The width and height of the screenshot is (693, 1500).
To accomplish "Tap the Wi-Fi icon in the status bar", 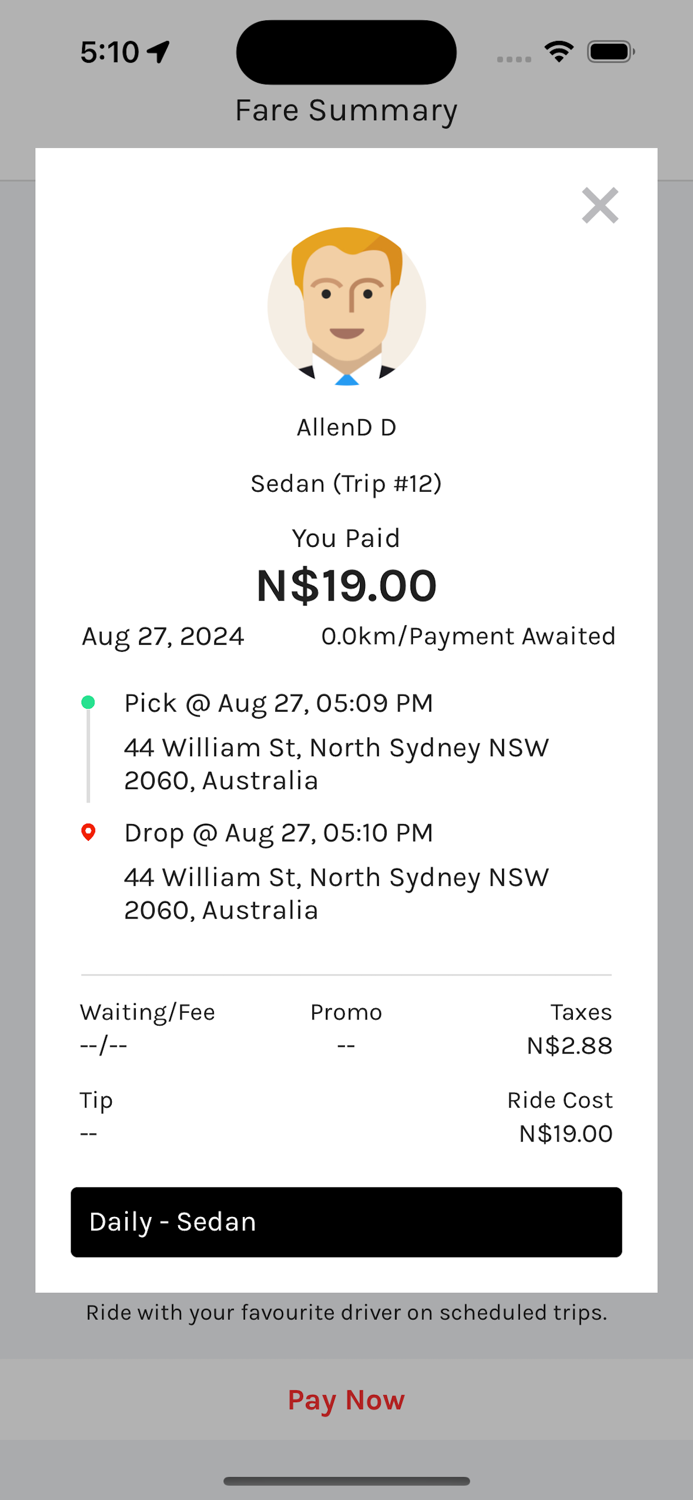I will coord(558,51).
